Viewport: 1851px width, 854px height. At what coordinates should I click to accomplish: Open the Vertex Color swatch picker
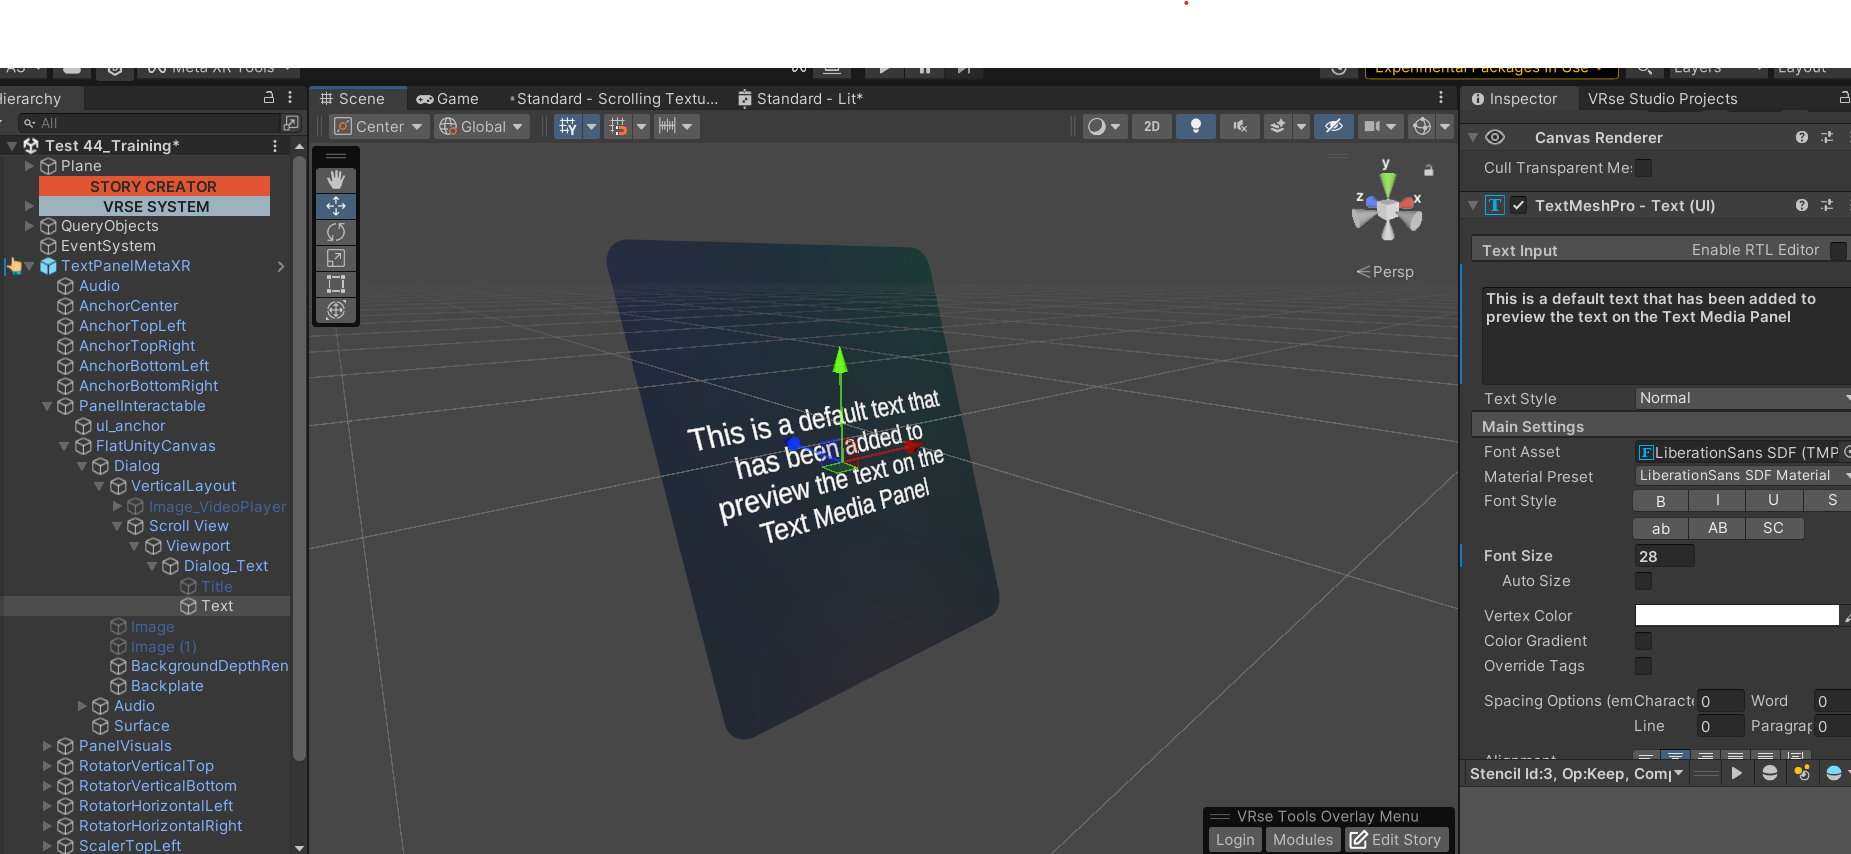[x=1737, y=616]
